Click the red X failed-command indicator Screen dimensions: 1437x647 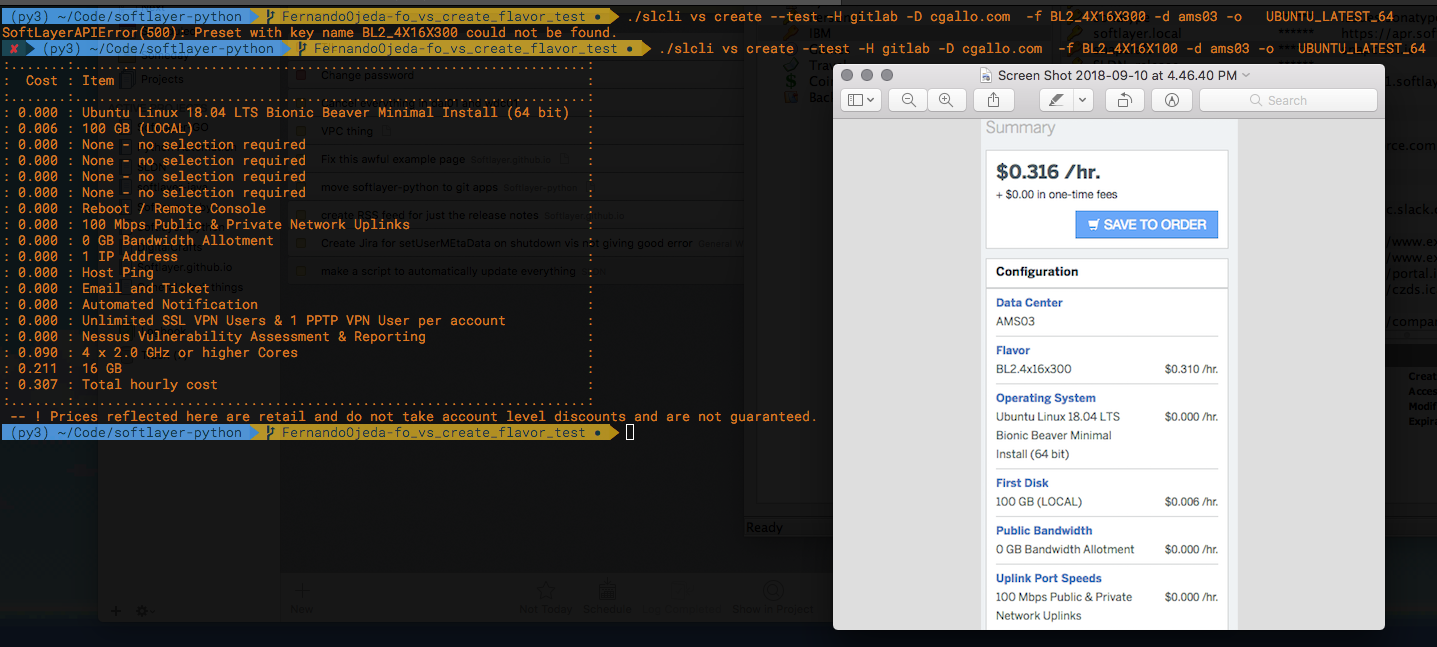point(14,48)
